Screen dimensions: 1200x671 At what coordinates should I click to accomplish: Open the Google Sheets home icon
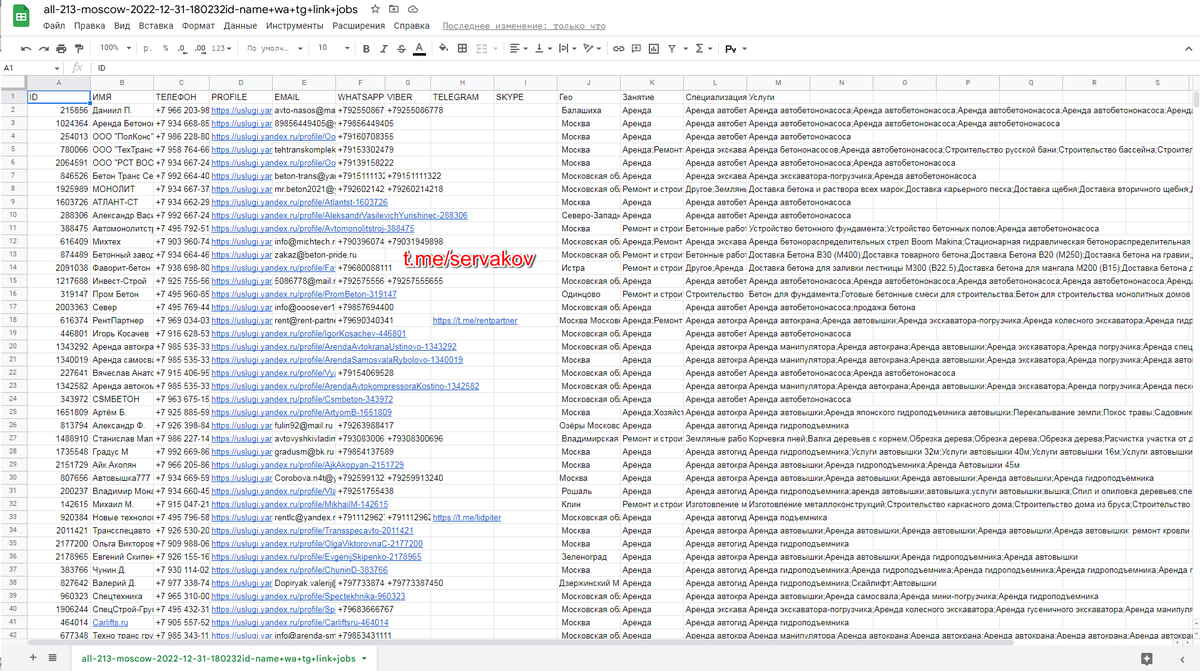[x=20, y=16]
